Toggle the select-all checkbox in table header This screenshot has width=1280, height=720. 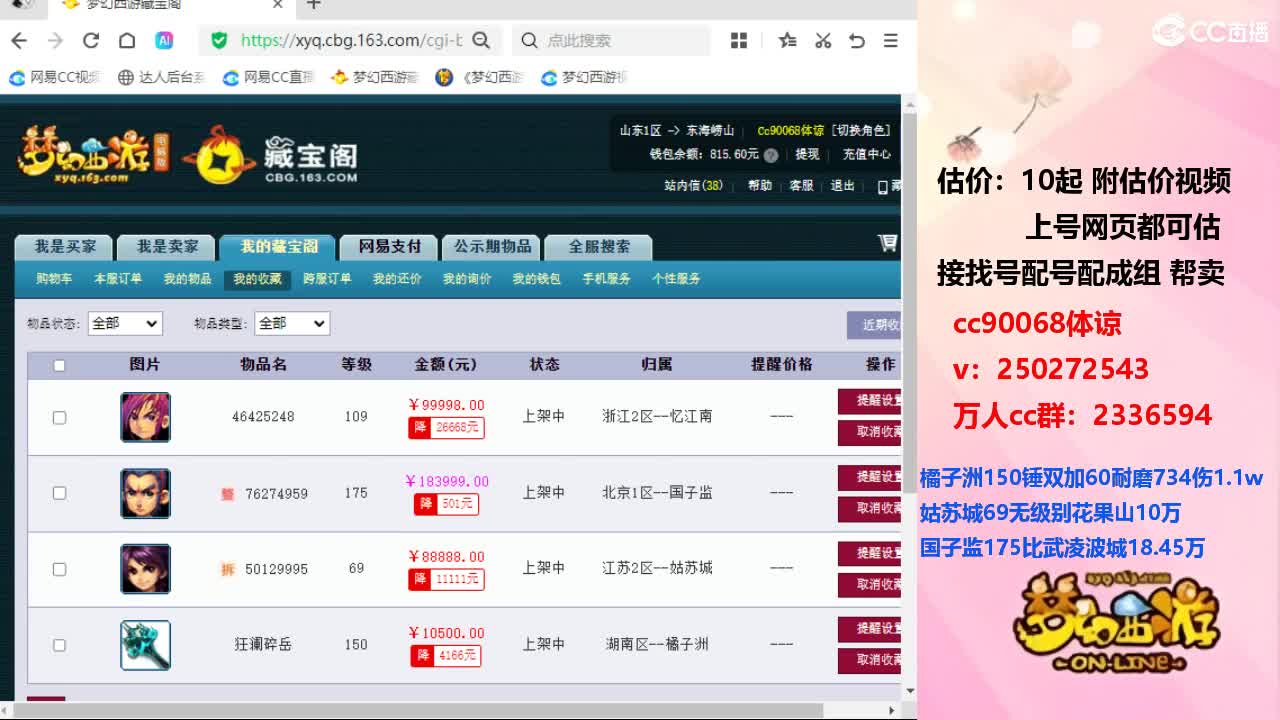pos(59,365)
